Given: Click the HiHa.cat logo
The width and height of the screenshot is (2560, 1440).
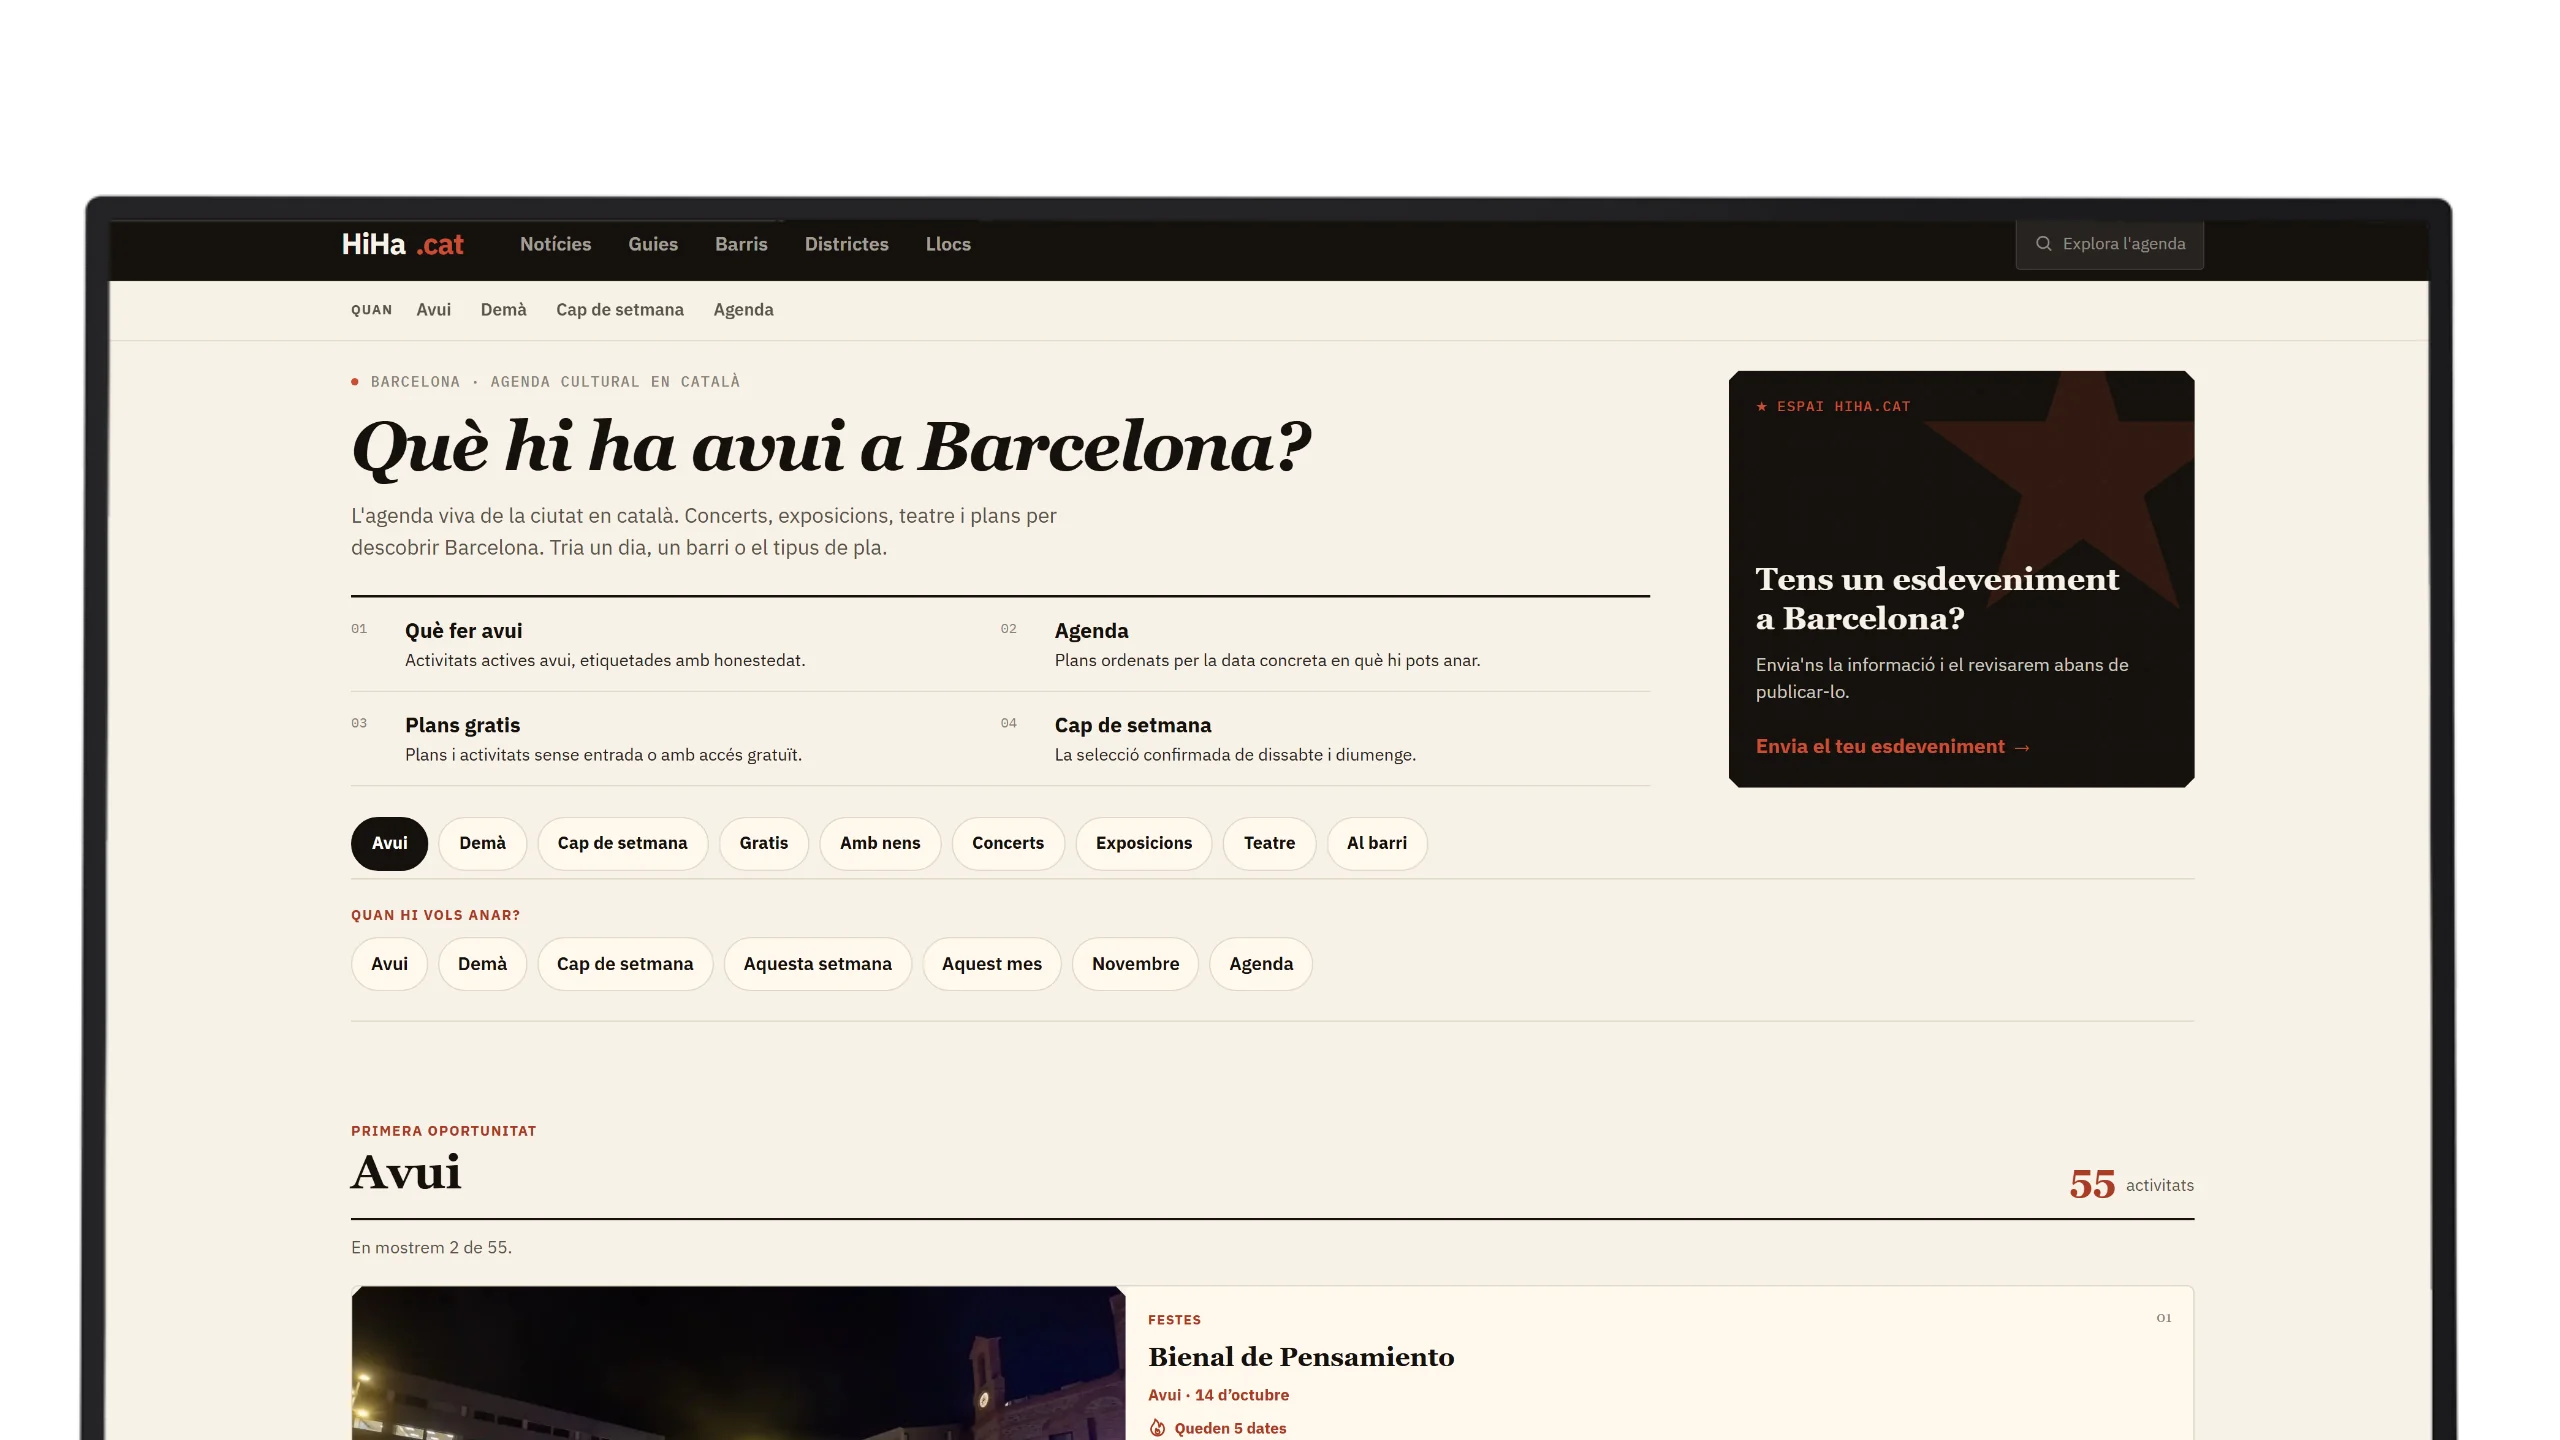Looking at the screenshot, I should pos(402,244).
